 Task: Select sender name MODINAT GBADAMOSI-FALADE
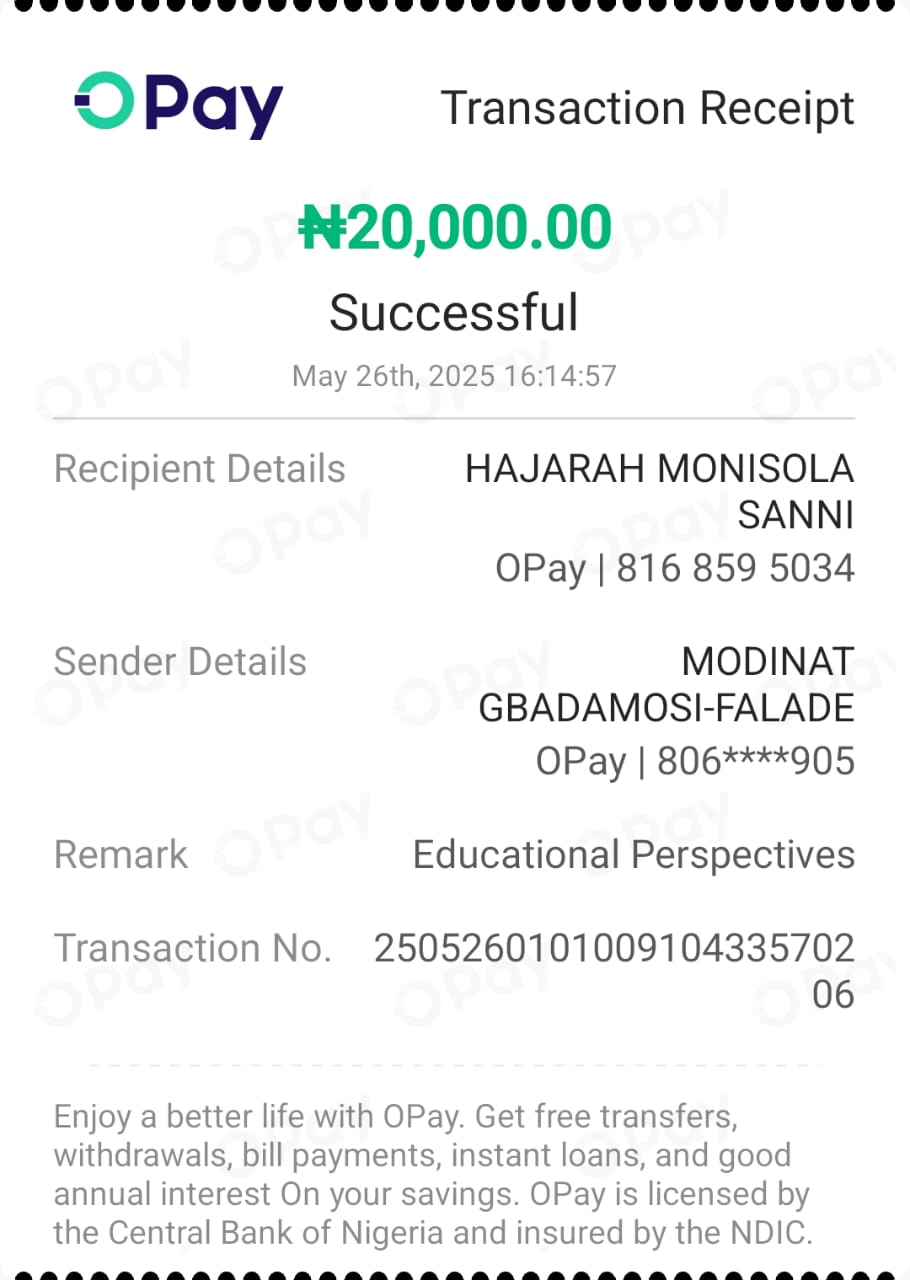pyautogui.click(x=667, y=685)
